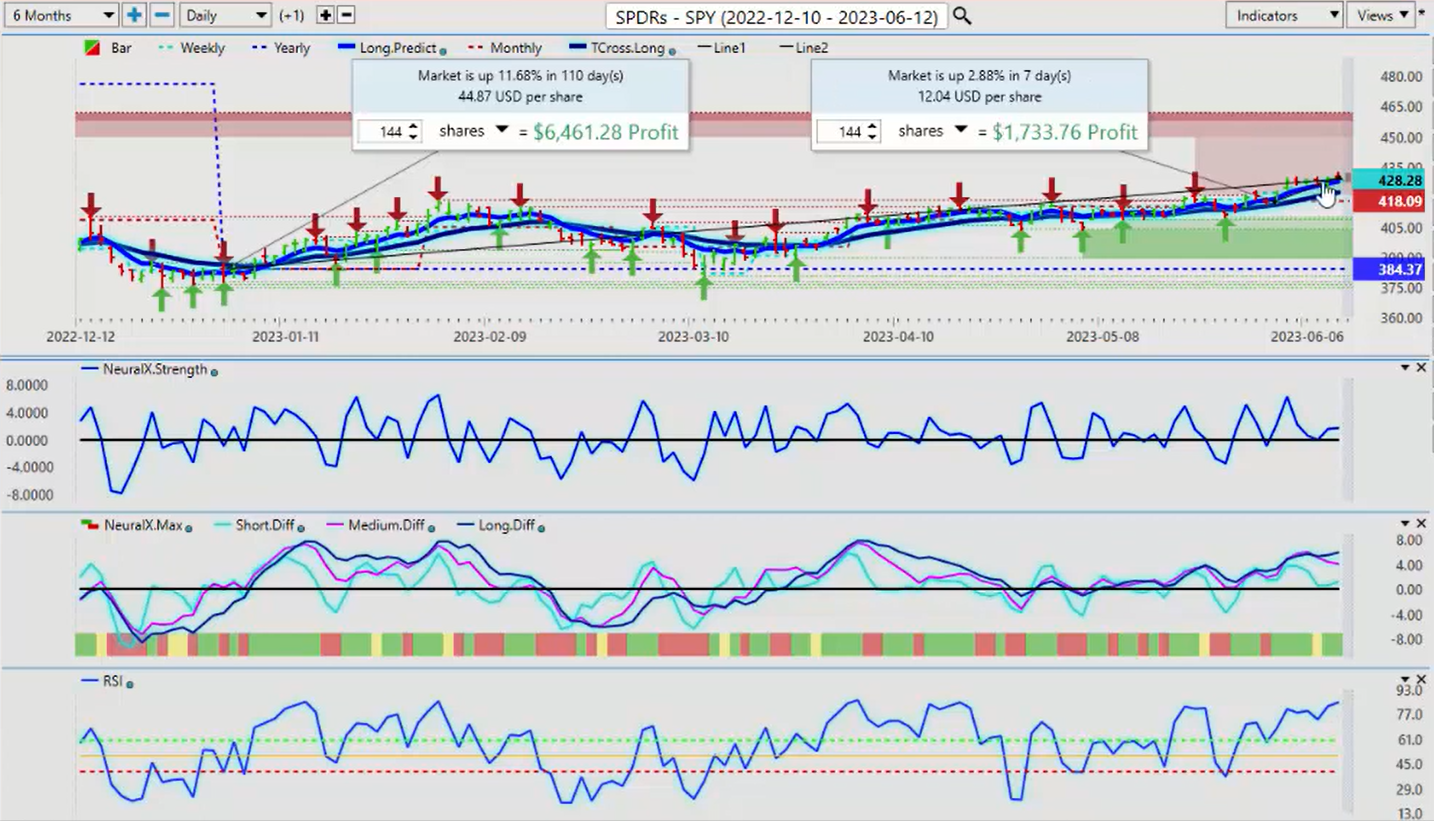Click 'Market is up 11.68% in 110 day(s)'
The image size is (1434, 821).
pos(520,76)
